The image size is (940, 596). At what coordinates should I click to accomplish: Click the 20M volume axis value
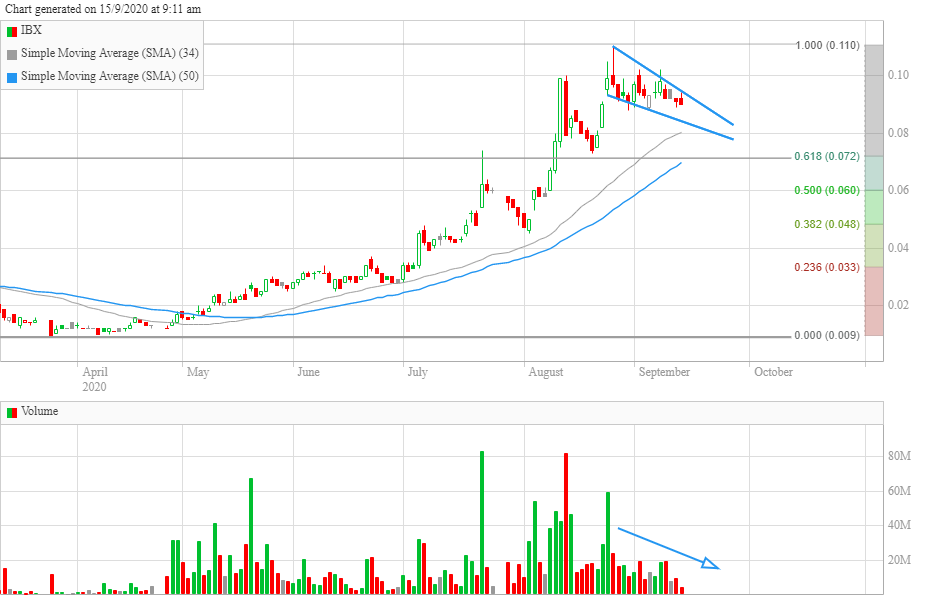(899, 560)
